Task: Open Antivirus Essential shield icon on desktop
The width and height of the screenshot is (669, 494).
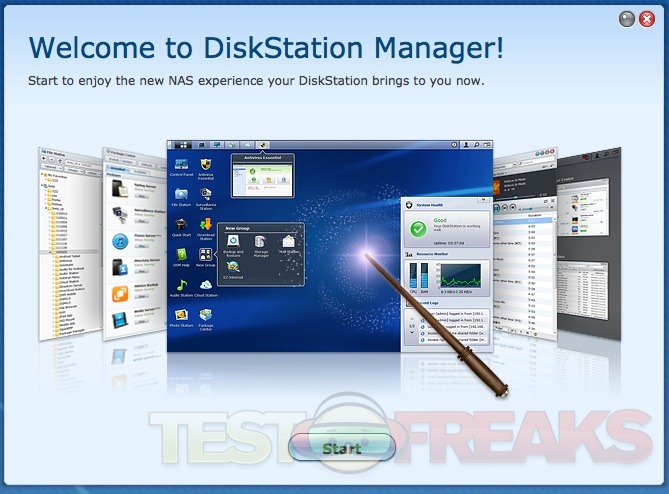Action: [205, 163]
